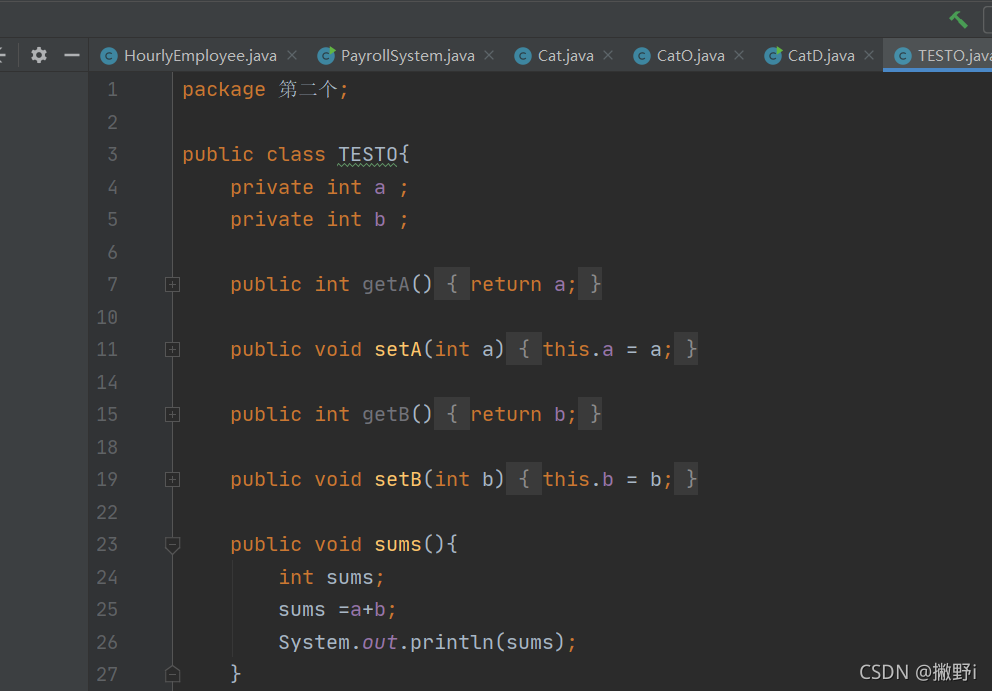Click the method name sums on line 23
992x691 pixels.
click(398, 545)
